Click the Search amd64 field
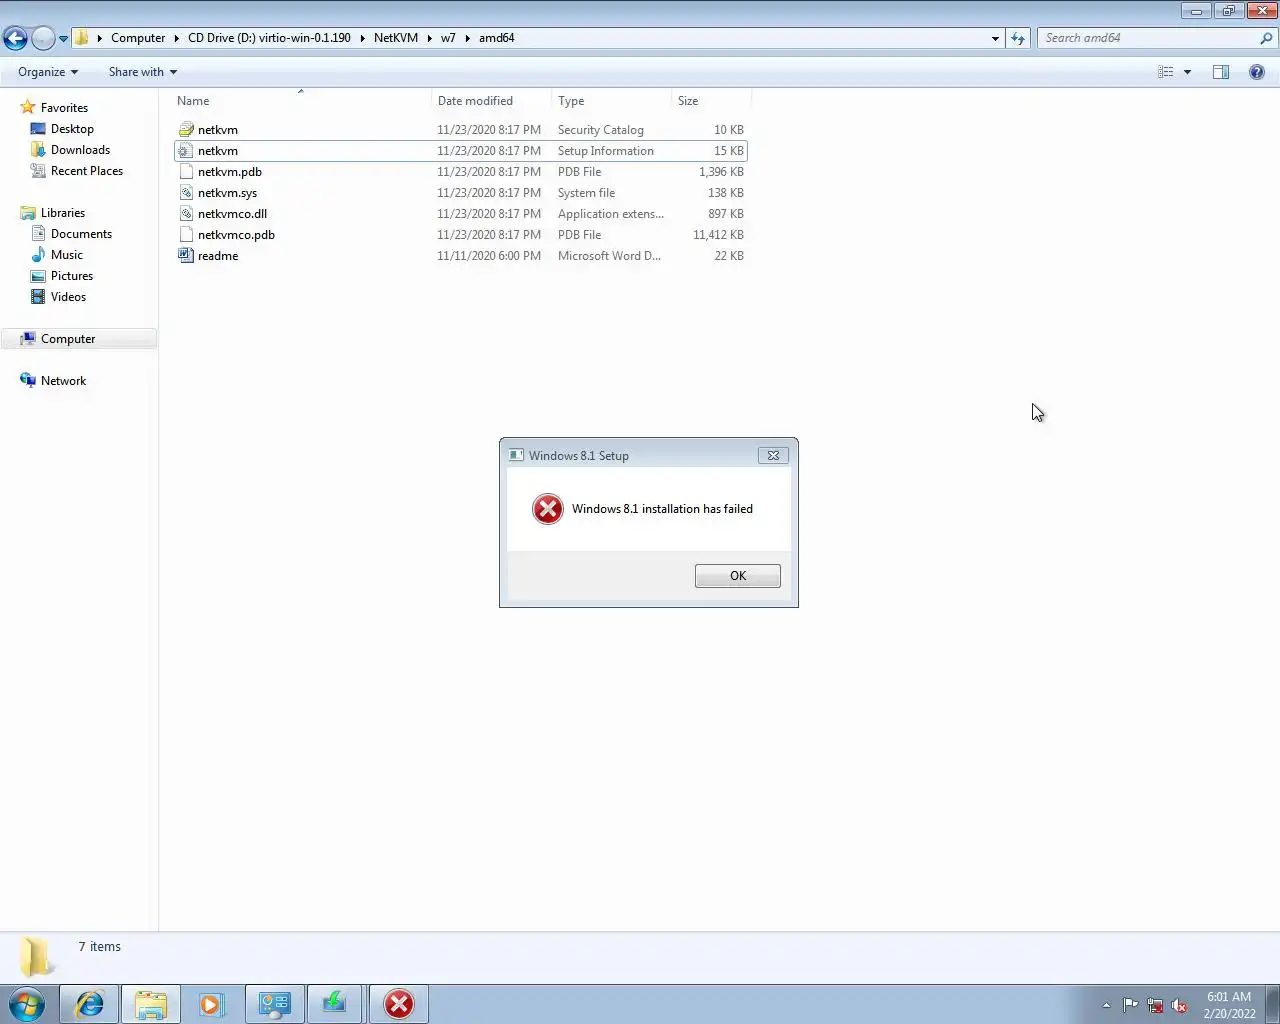 click(x=1148, y=38)
